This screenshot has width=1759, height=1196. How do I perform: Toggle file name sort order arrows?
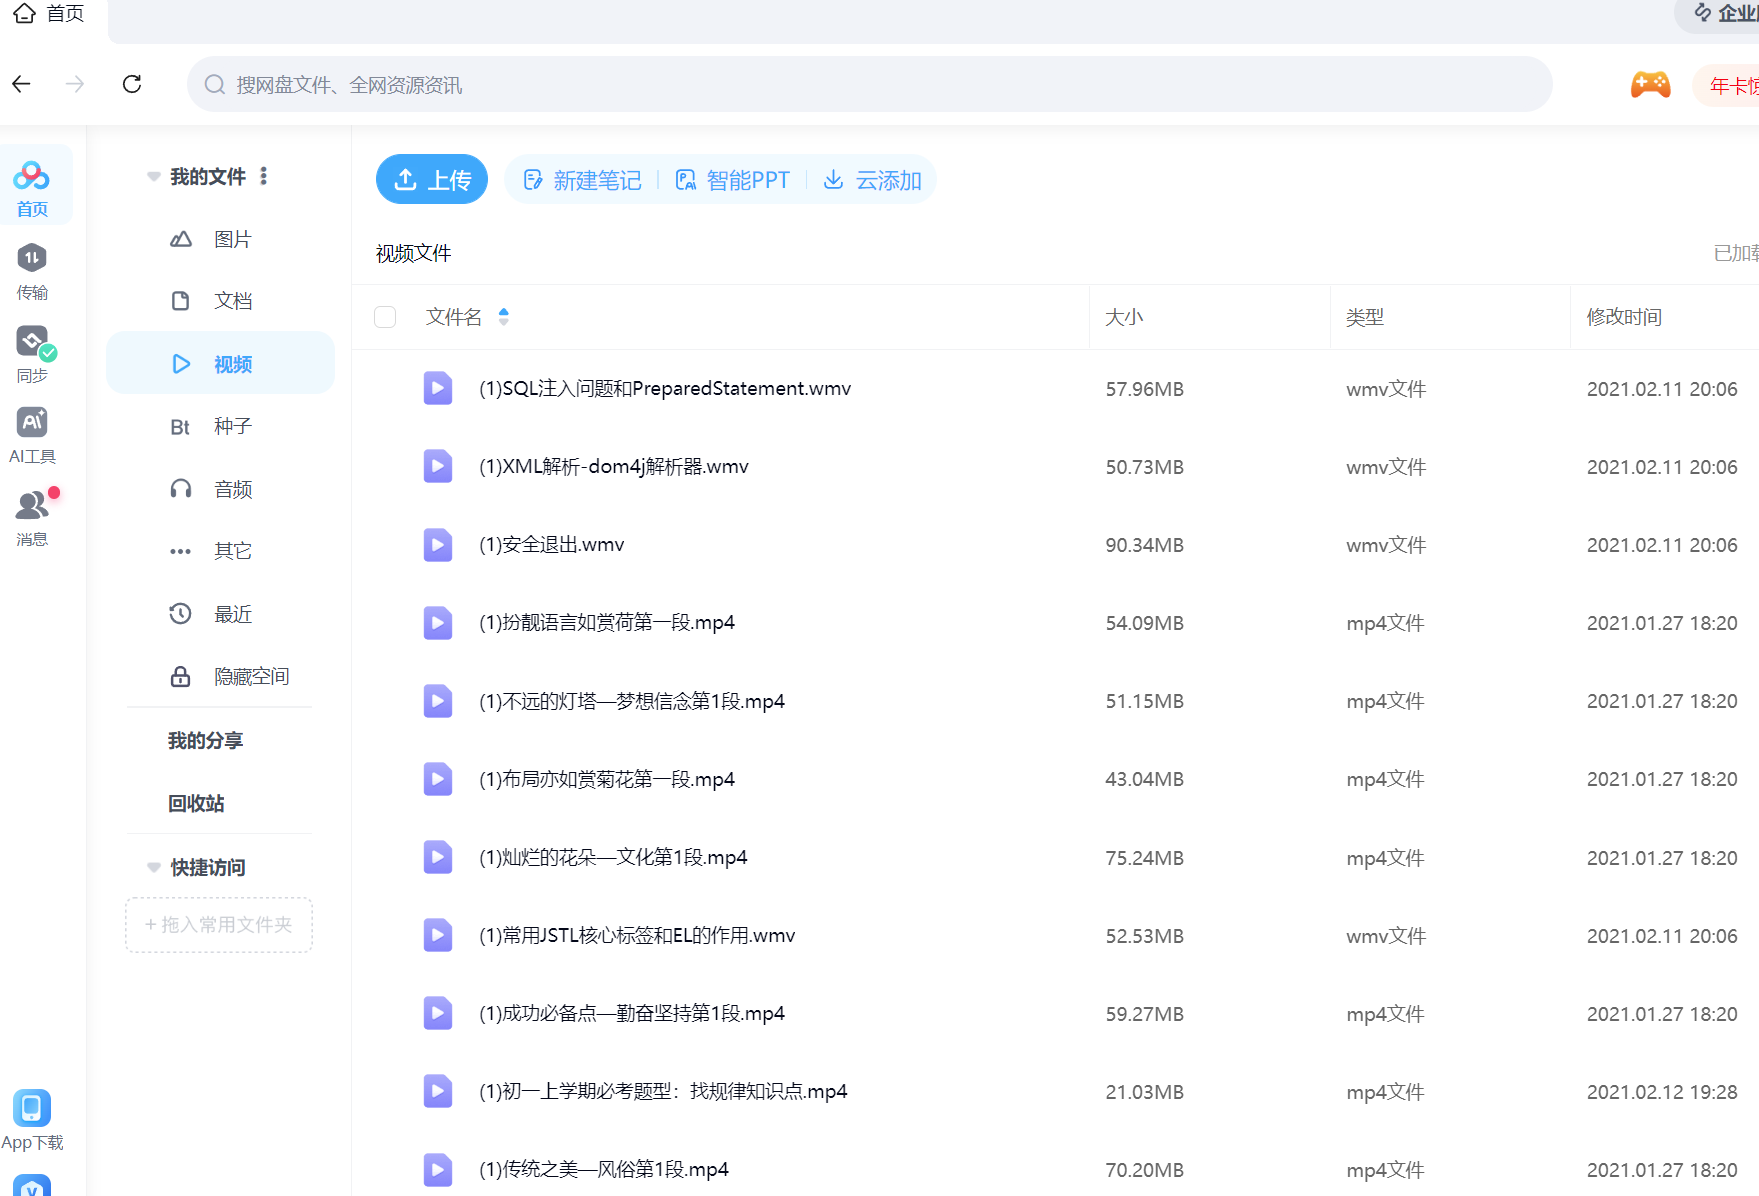point(504,316)
